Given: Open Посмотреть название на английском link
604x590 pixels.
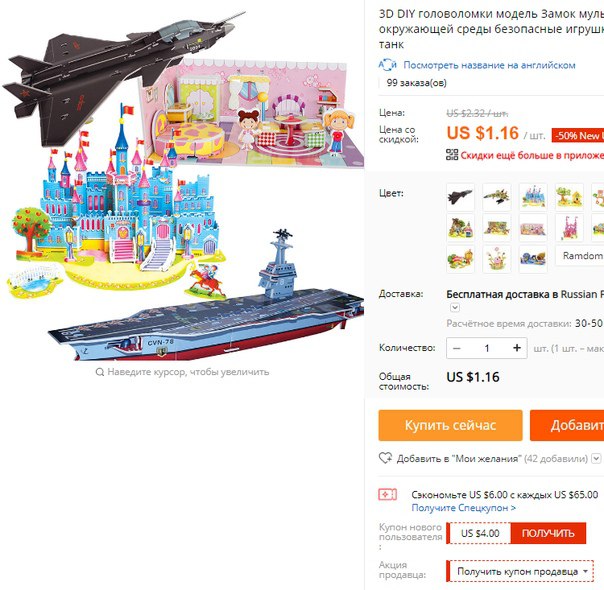Looking at the screenshot, I should pyautogui.click(x=489, y=65).
